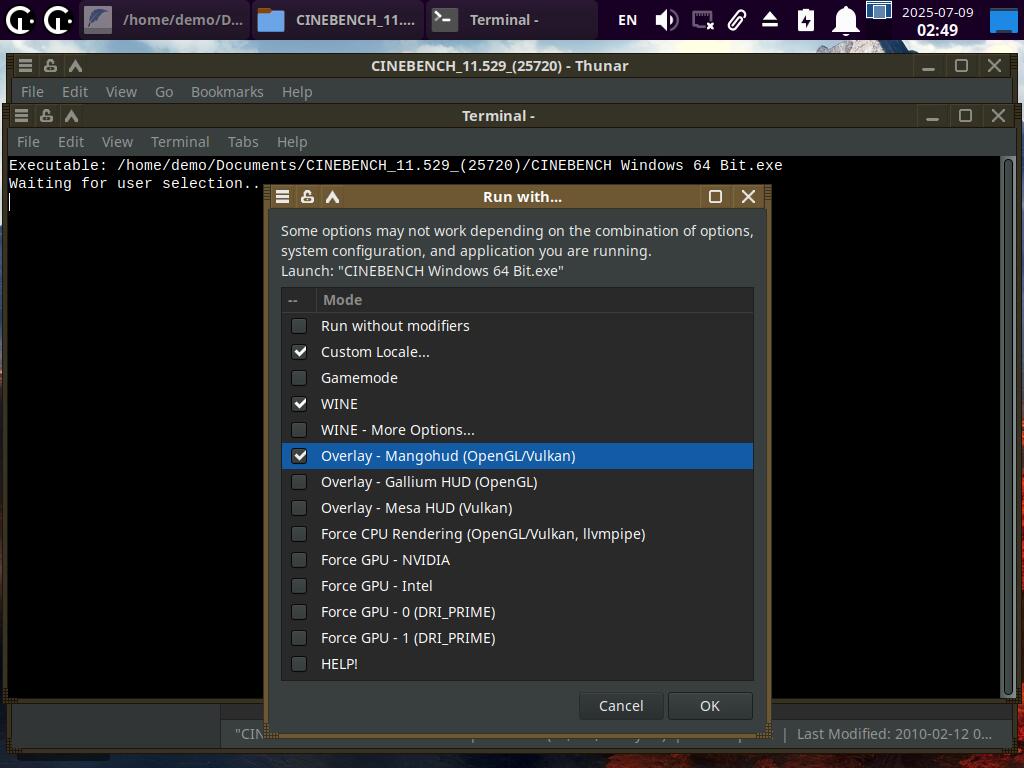Image resolution: width=1024 pixels, height=768 pixels.
Task: Click the Terminal title bar pin icon
Action: (46, 116)
